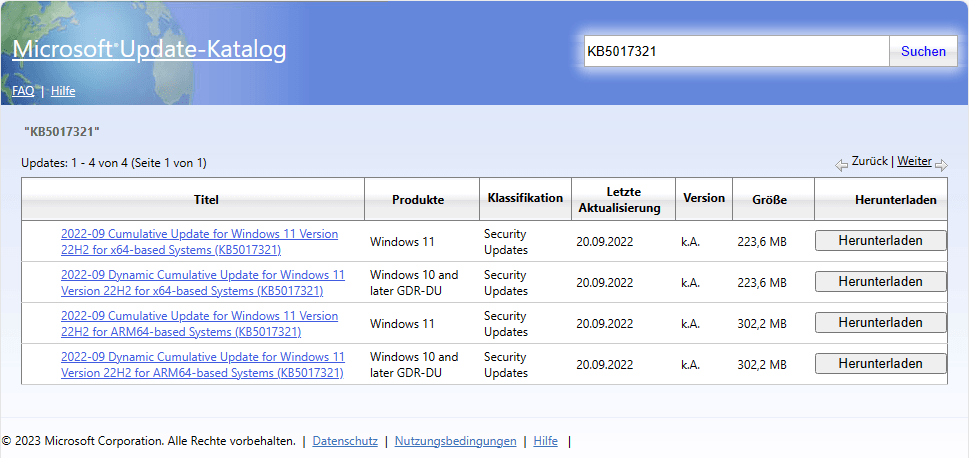The image size is (969, 458).
Task: Sort by the Version column header
Action: pos(704,198)
